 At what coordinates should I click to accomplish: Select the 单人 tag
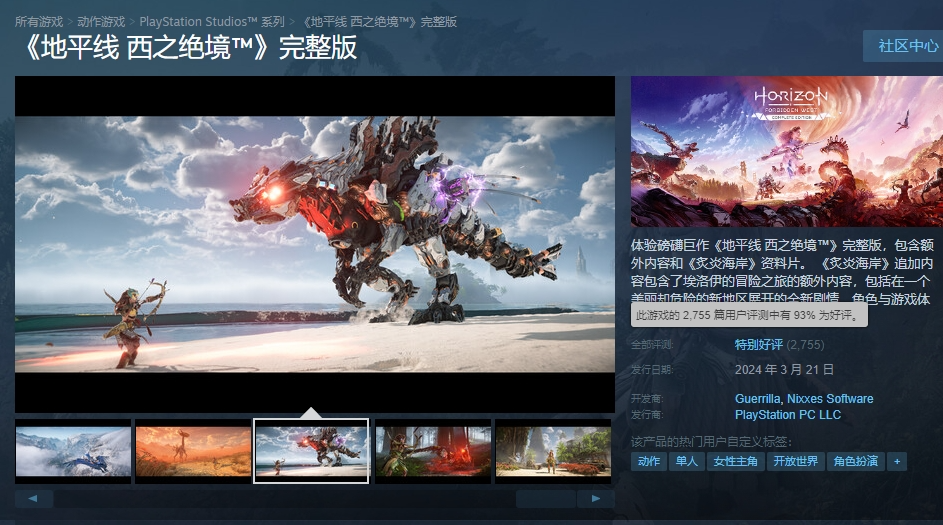686,461
